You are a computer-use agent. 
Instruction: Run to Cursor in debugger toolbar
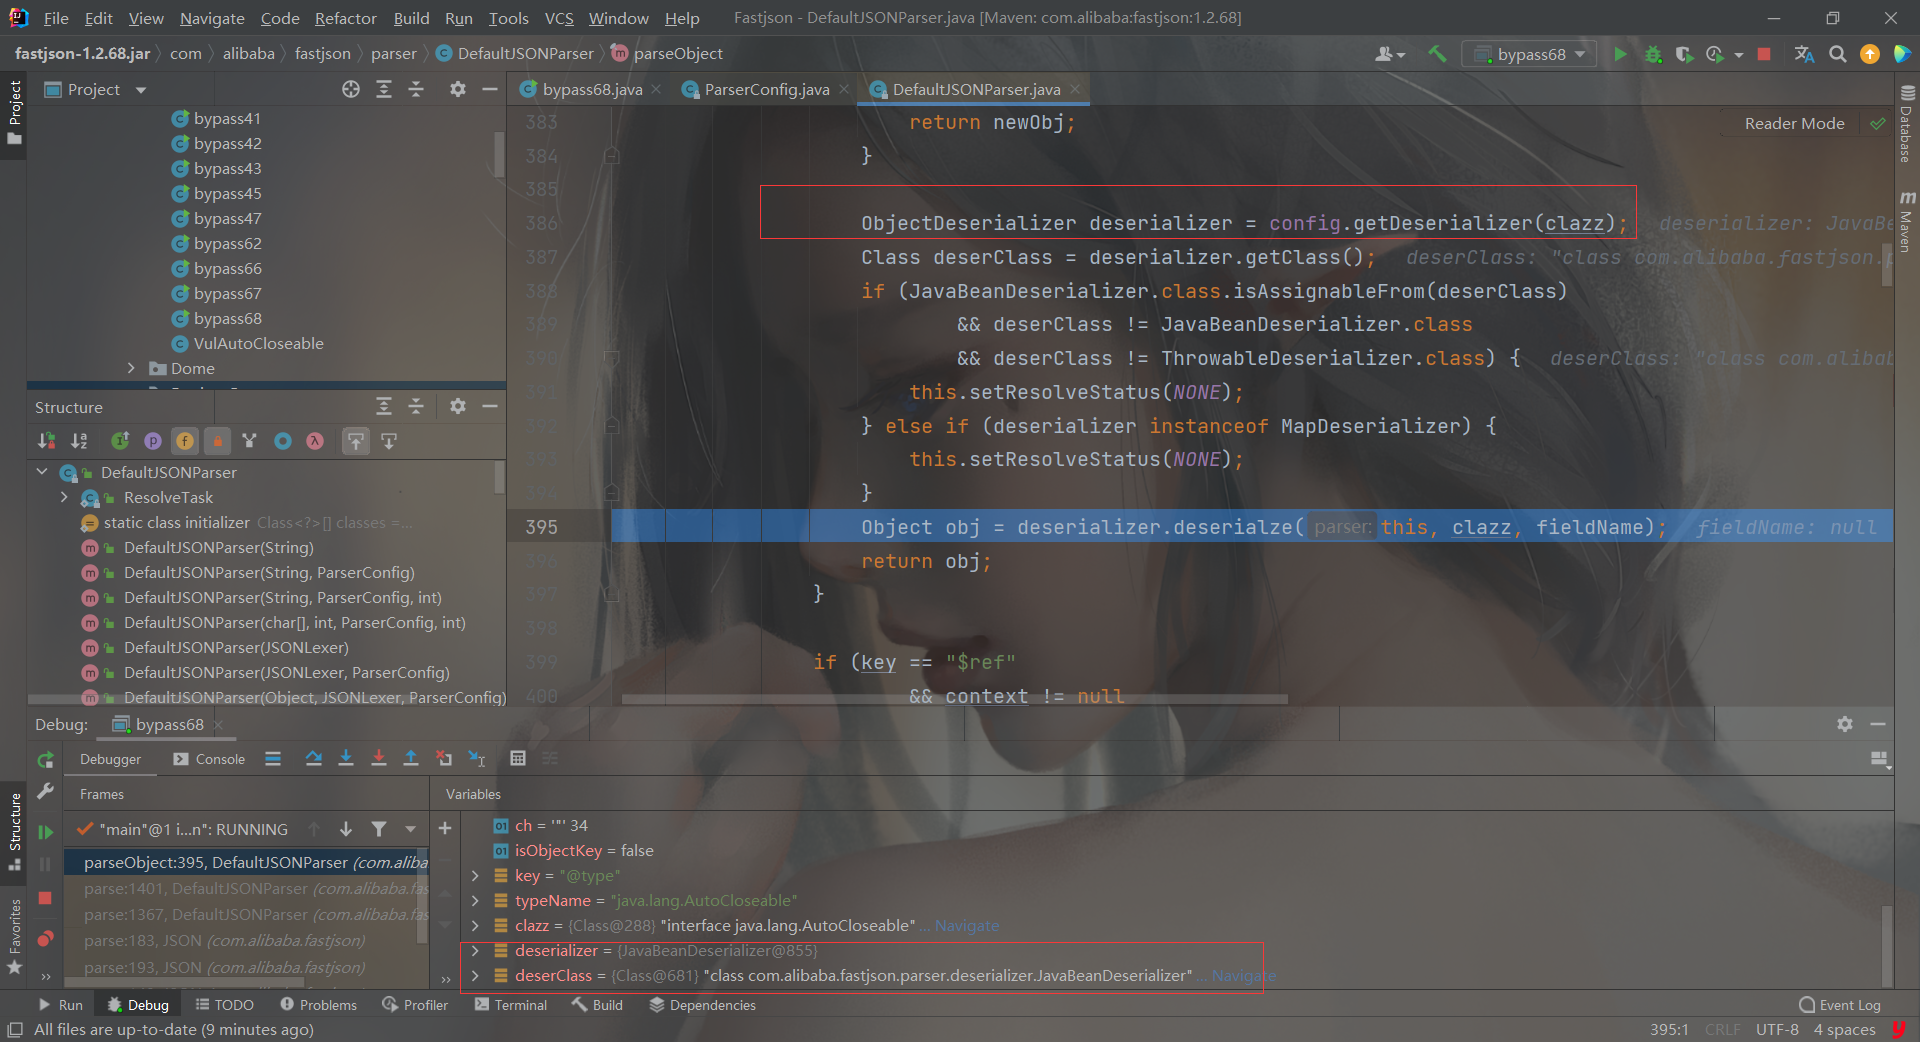[x=477, y=759]
